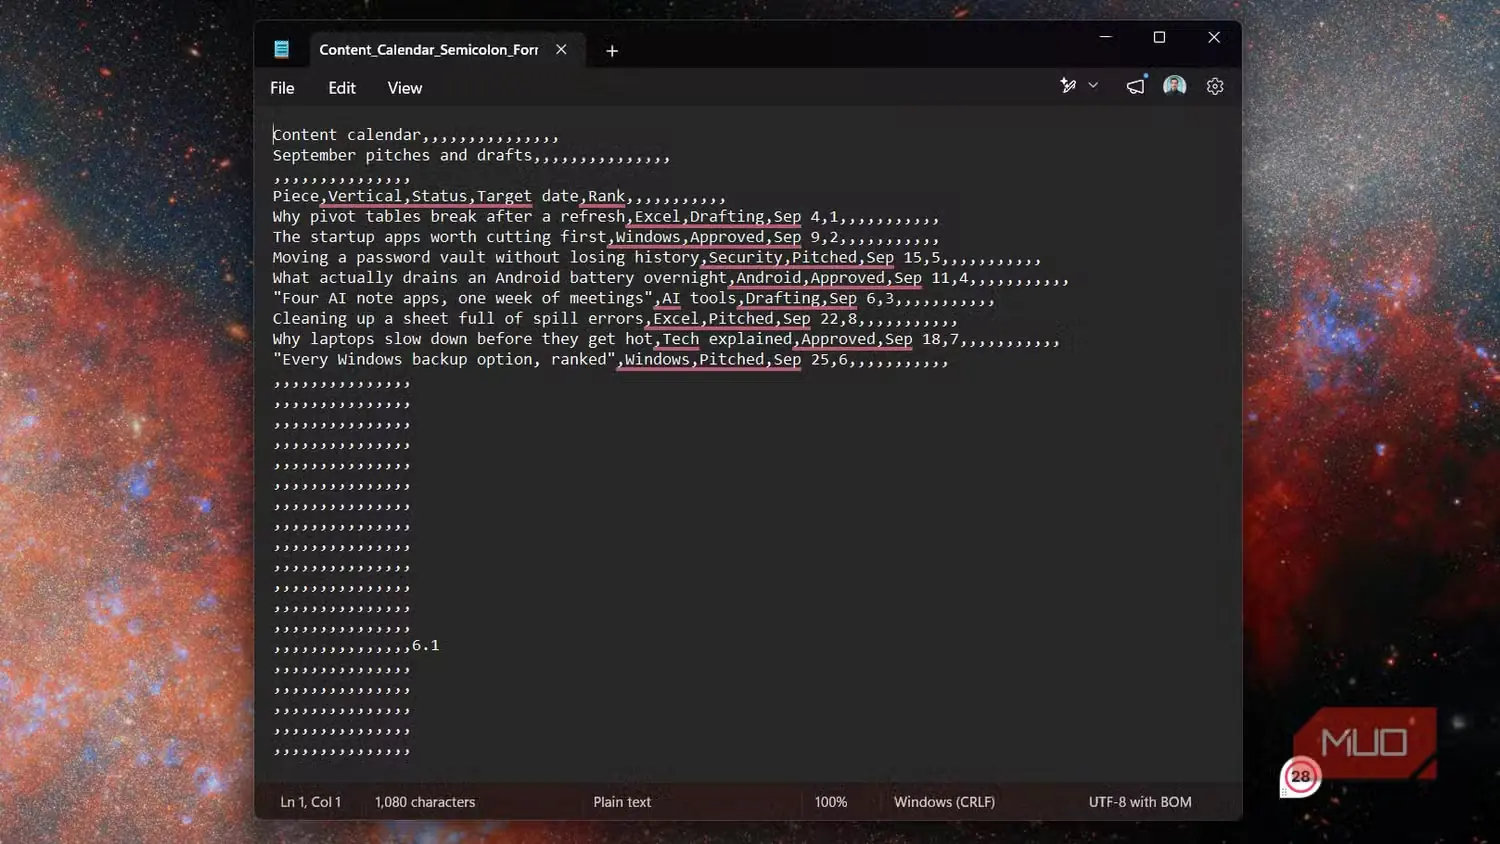Open Notepad settings gear
This screenshot has width=1500, height=844.
tap(1215, 86)
